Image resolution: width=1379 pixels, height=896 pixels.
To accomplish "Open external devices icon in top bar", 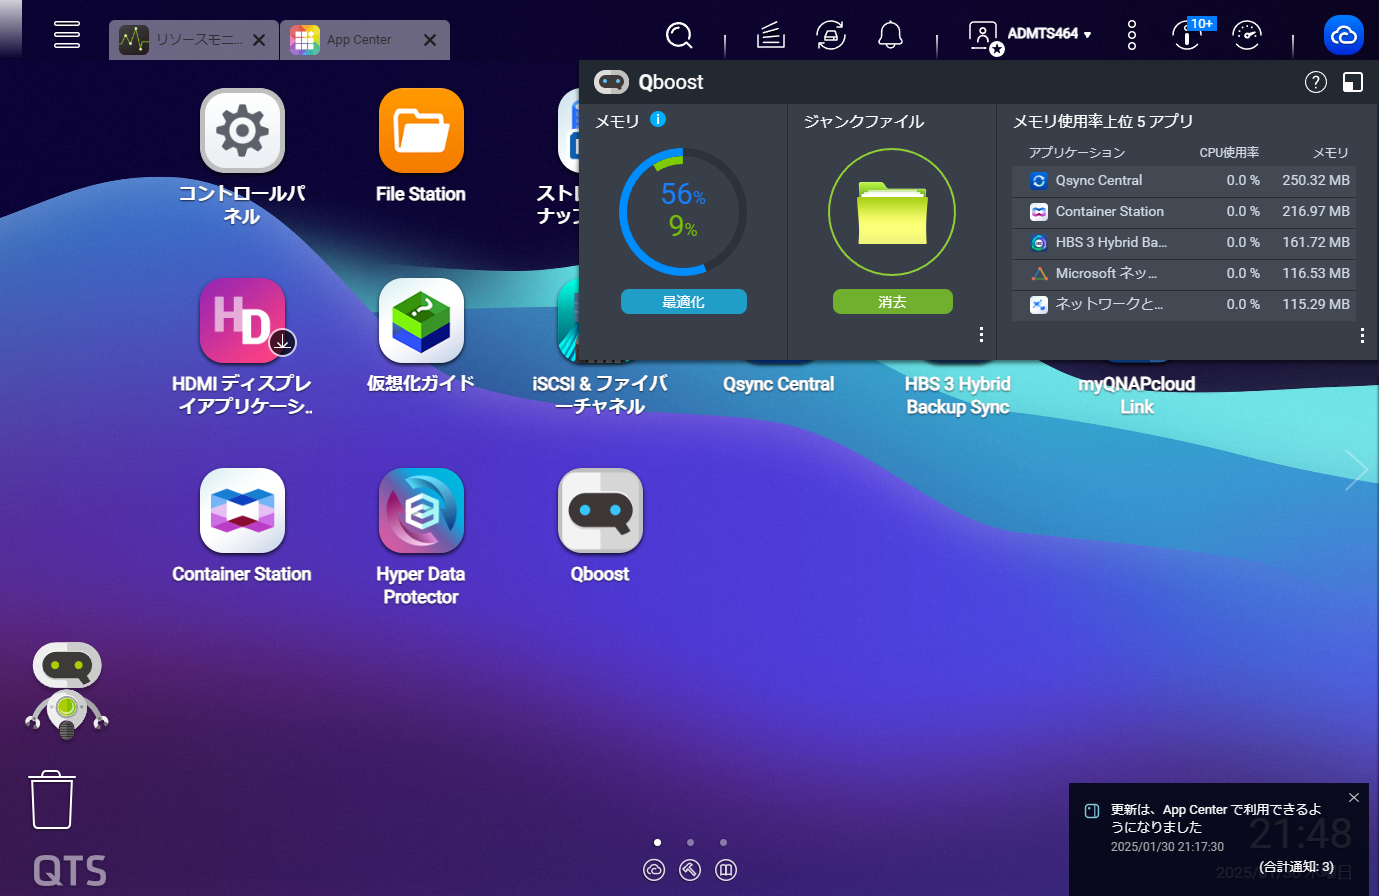I will pos(830,35).
